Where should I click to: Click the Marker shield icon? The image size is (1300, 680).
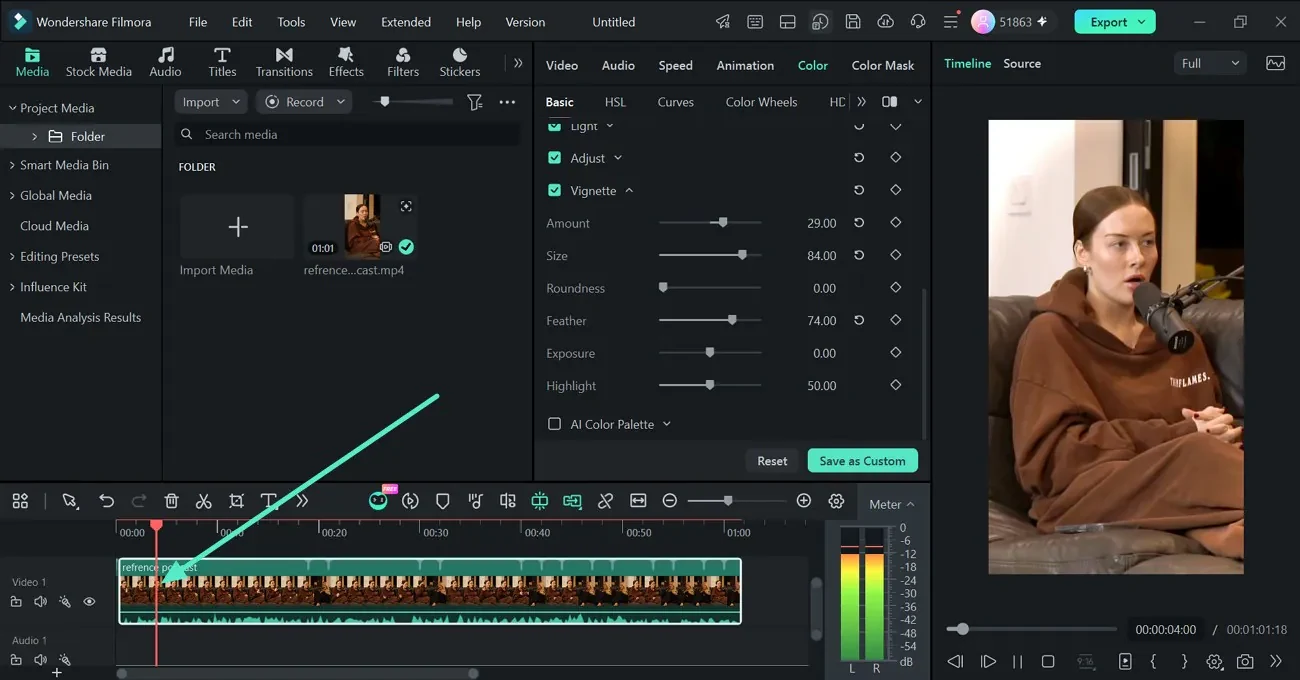(x=443, y=501)
